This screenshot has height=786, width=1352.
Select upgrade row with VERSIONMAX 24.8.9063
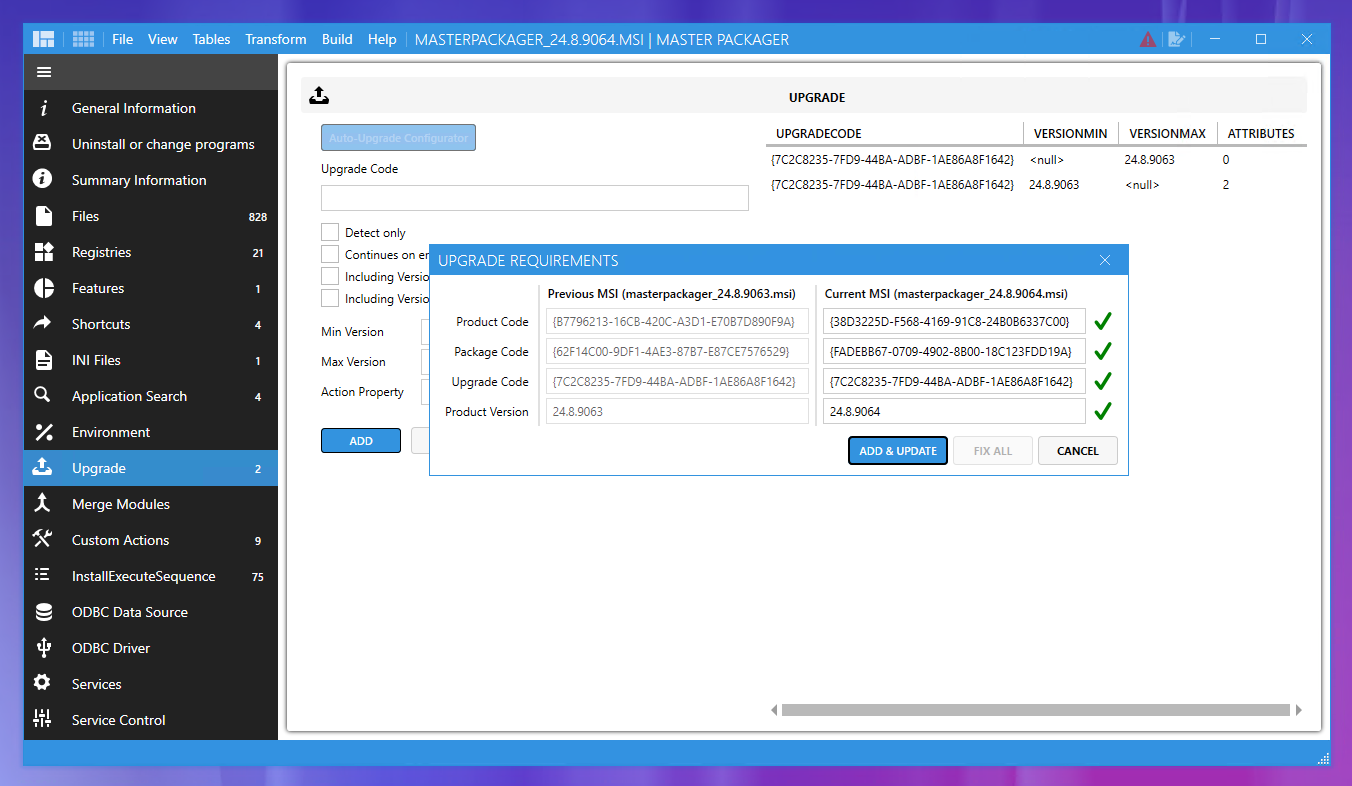point(1037,160)
